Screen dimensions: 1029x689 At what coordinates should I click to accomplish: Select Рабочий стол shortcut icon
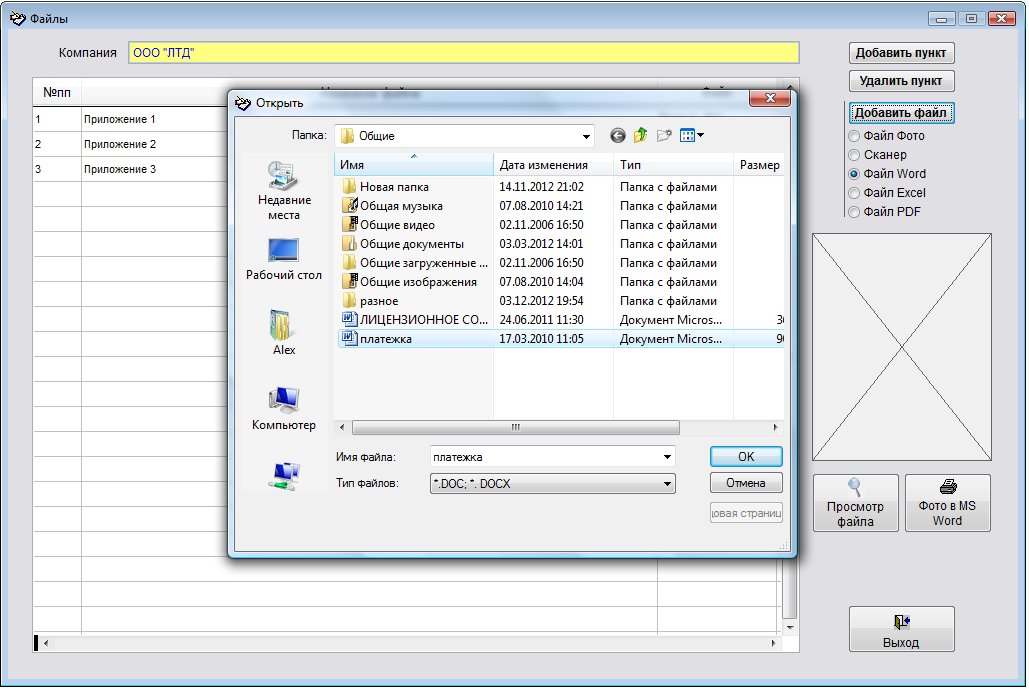pyautogui.click(x=284, y=259)
